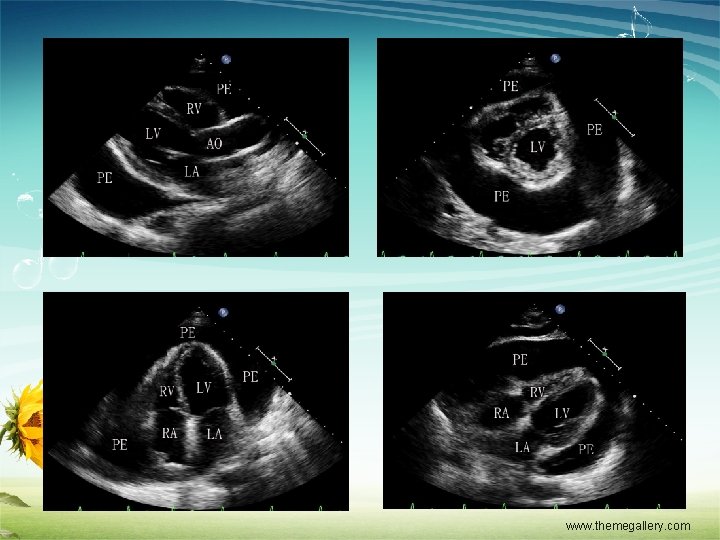720x540 pixels.
Task: Click the LV label in the apical four-chamber image
Action: pos(203,388)
